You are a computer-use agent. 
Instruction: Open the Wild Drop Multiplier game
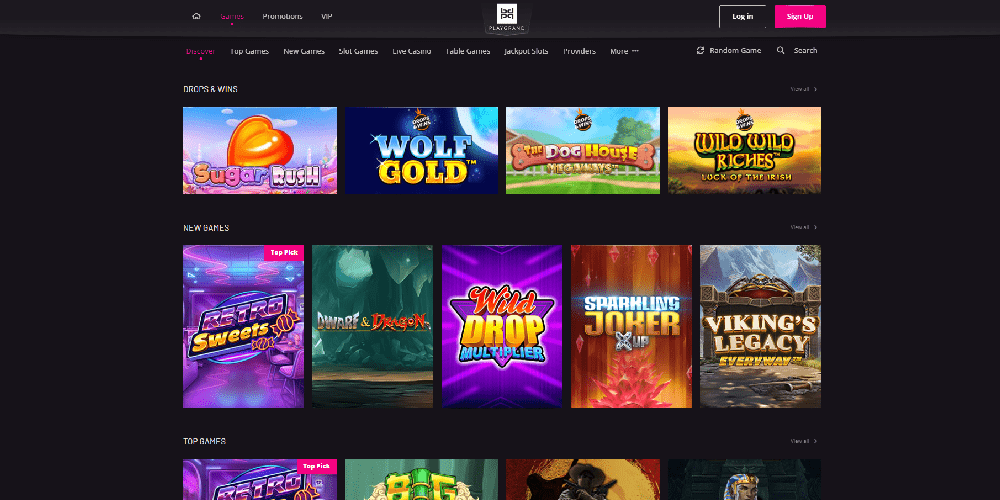[502, 326]
